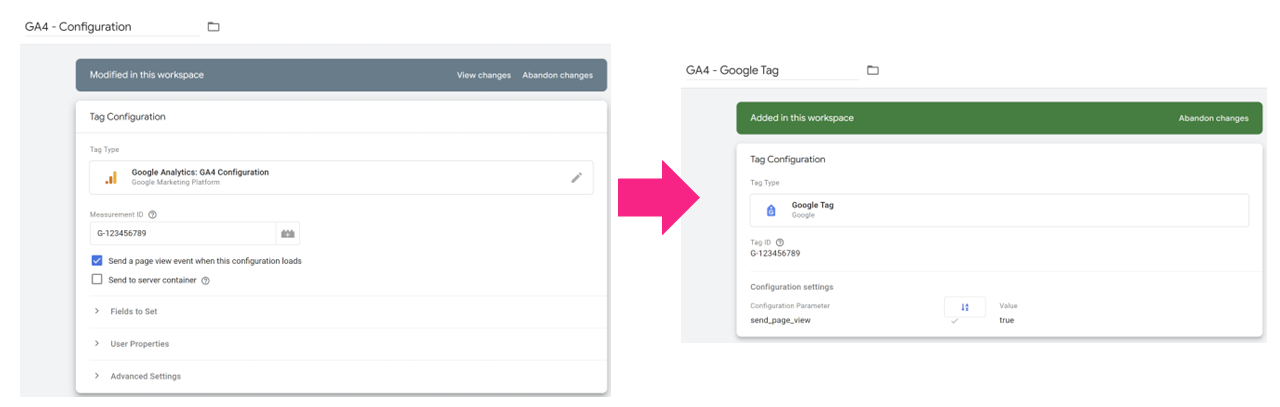Click Abandon changes in the green added banner

(x=1213, y=118)
